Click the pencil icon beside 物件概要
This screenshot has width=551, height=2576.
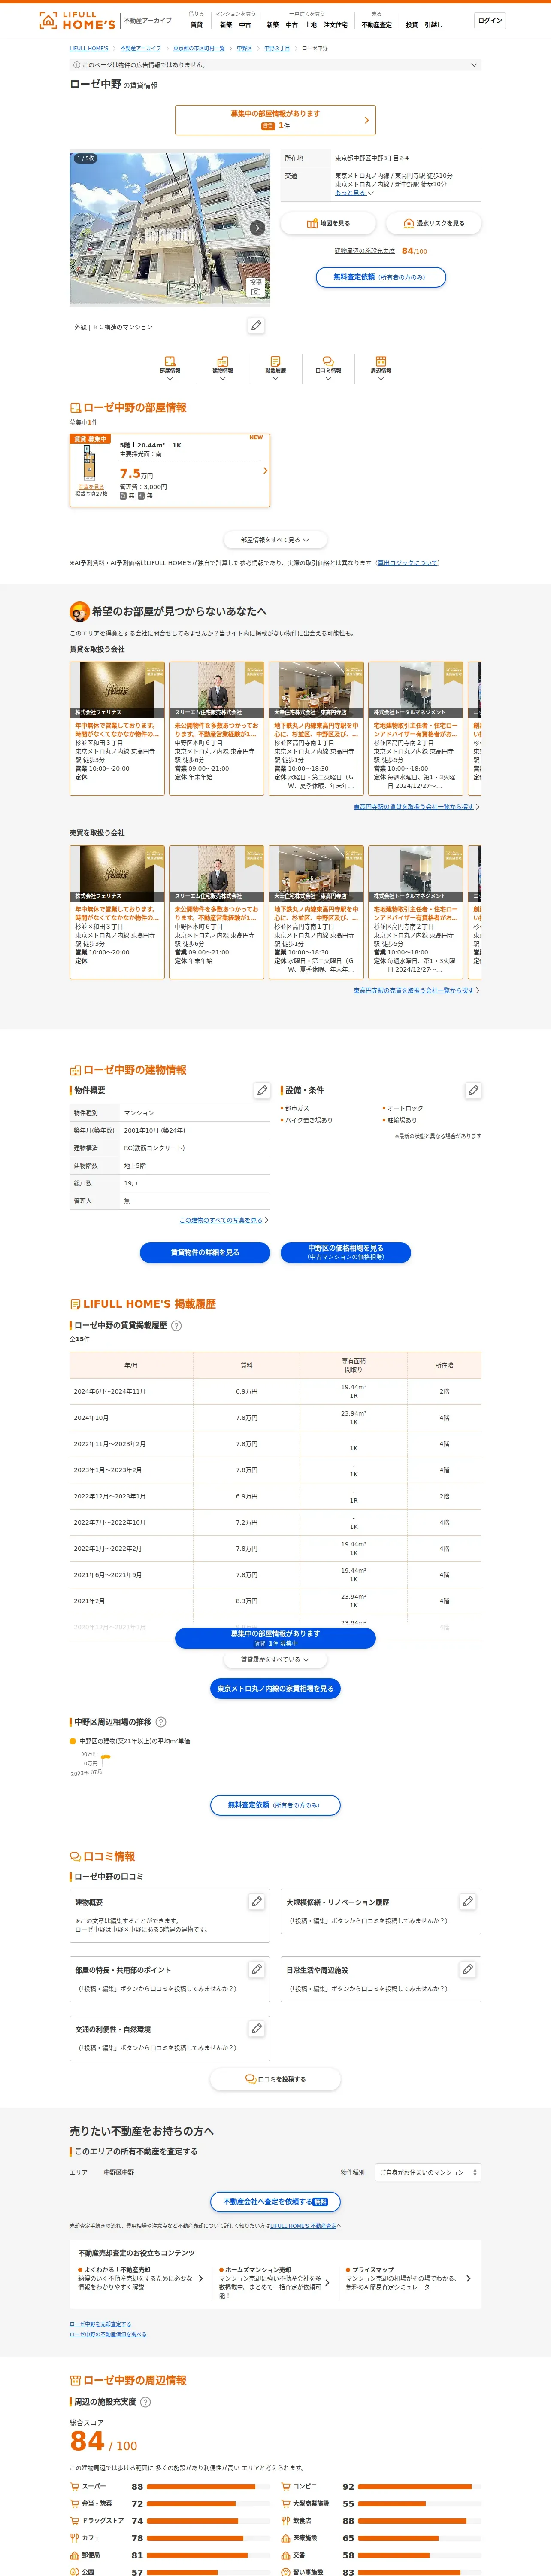[262, 1090]
